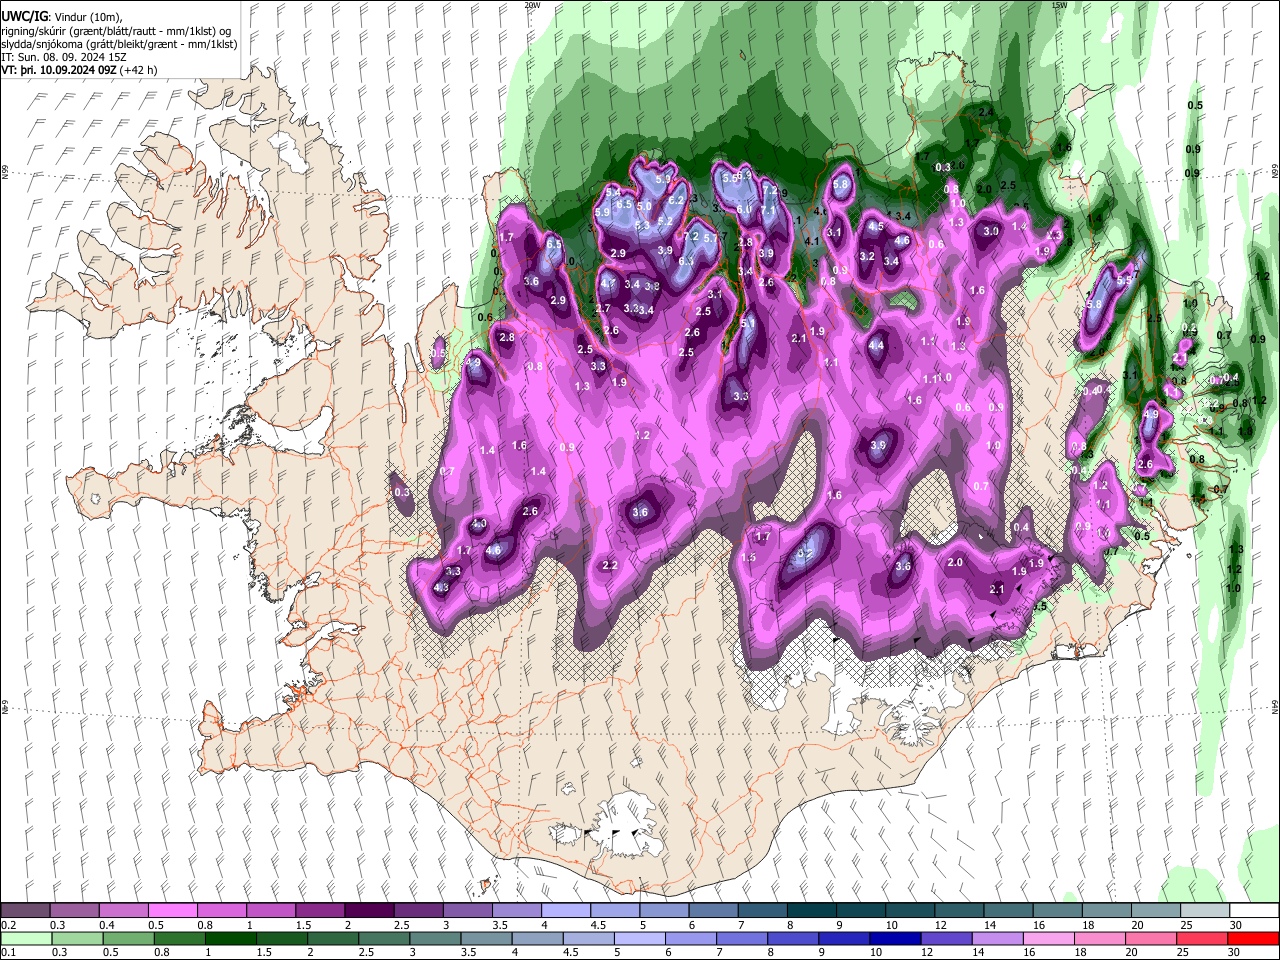Click the "4.9" snowfall value on the map
Image resolution: width=1280 pixels, height=960 pixels.
[1150, 414]
